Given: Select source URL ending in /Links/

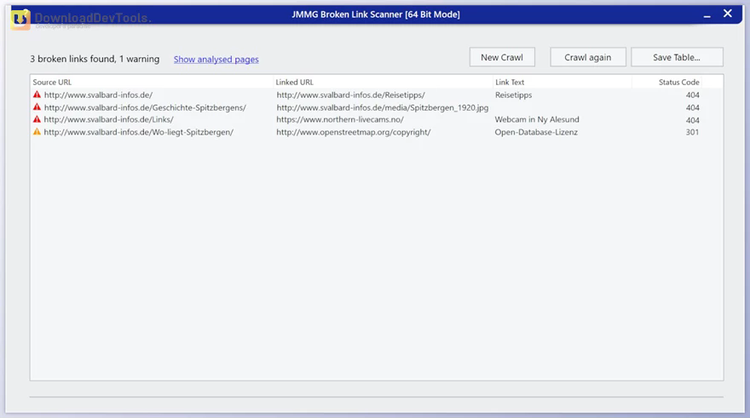Looking at the screenshot, I should (x=109, y=120).
